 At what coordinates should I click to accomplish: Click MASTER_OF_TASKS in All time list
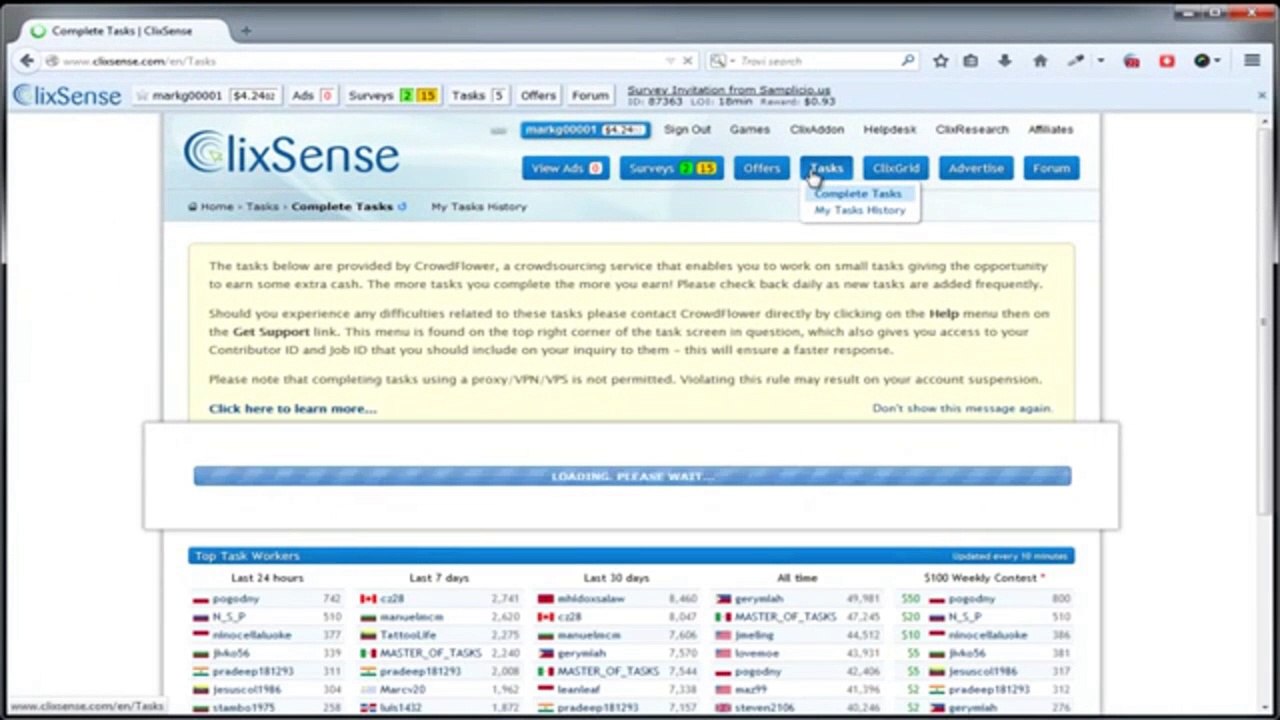(785, 617)
